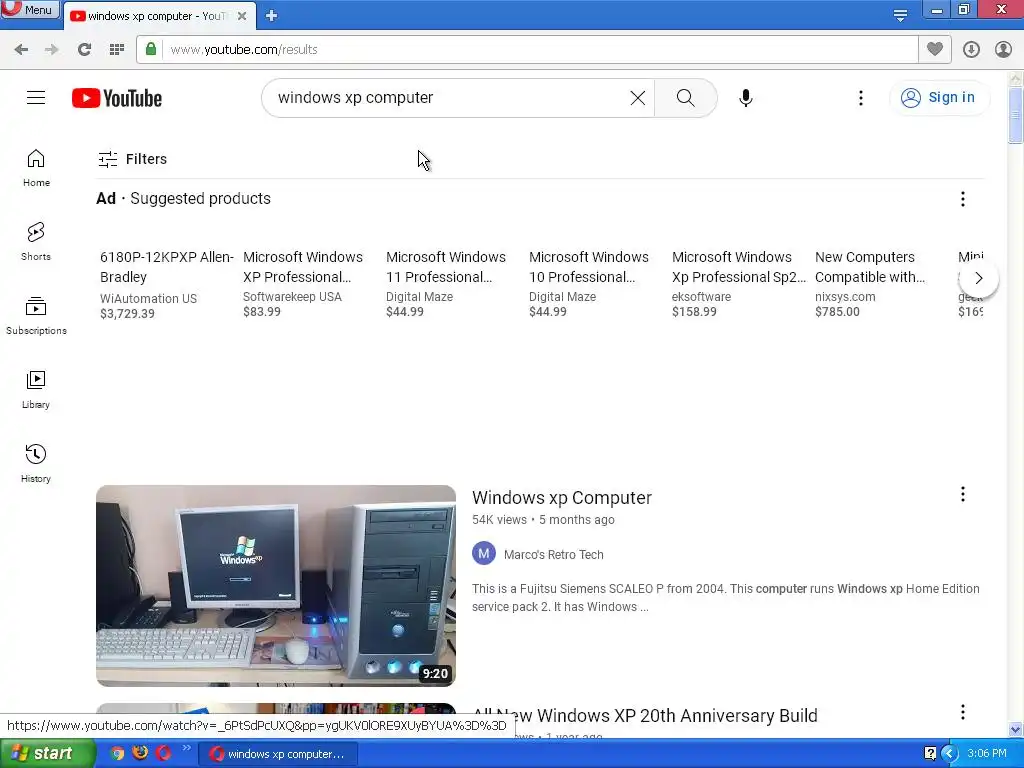Open the Marco's Retro Tech channel name
This screenshot has height=768, width=1024.
(554, 554)
